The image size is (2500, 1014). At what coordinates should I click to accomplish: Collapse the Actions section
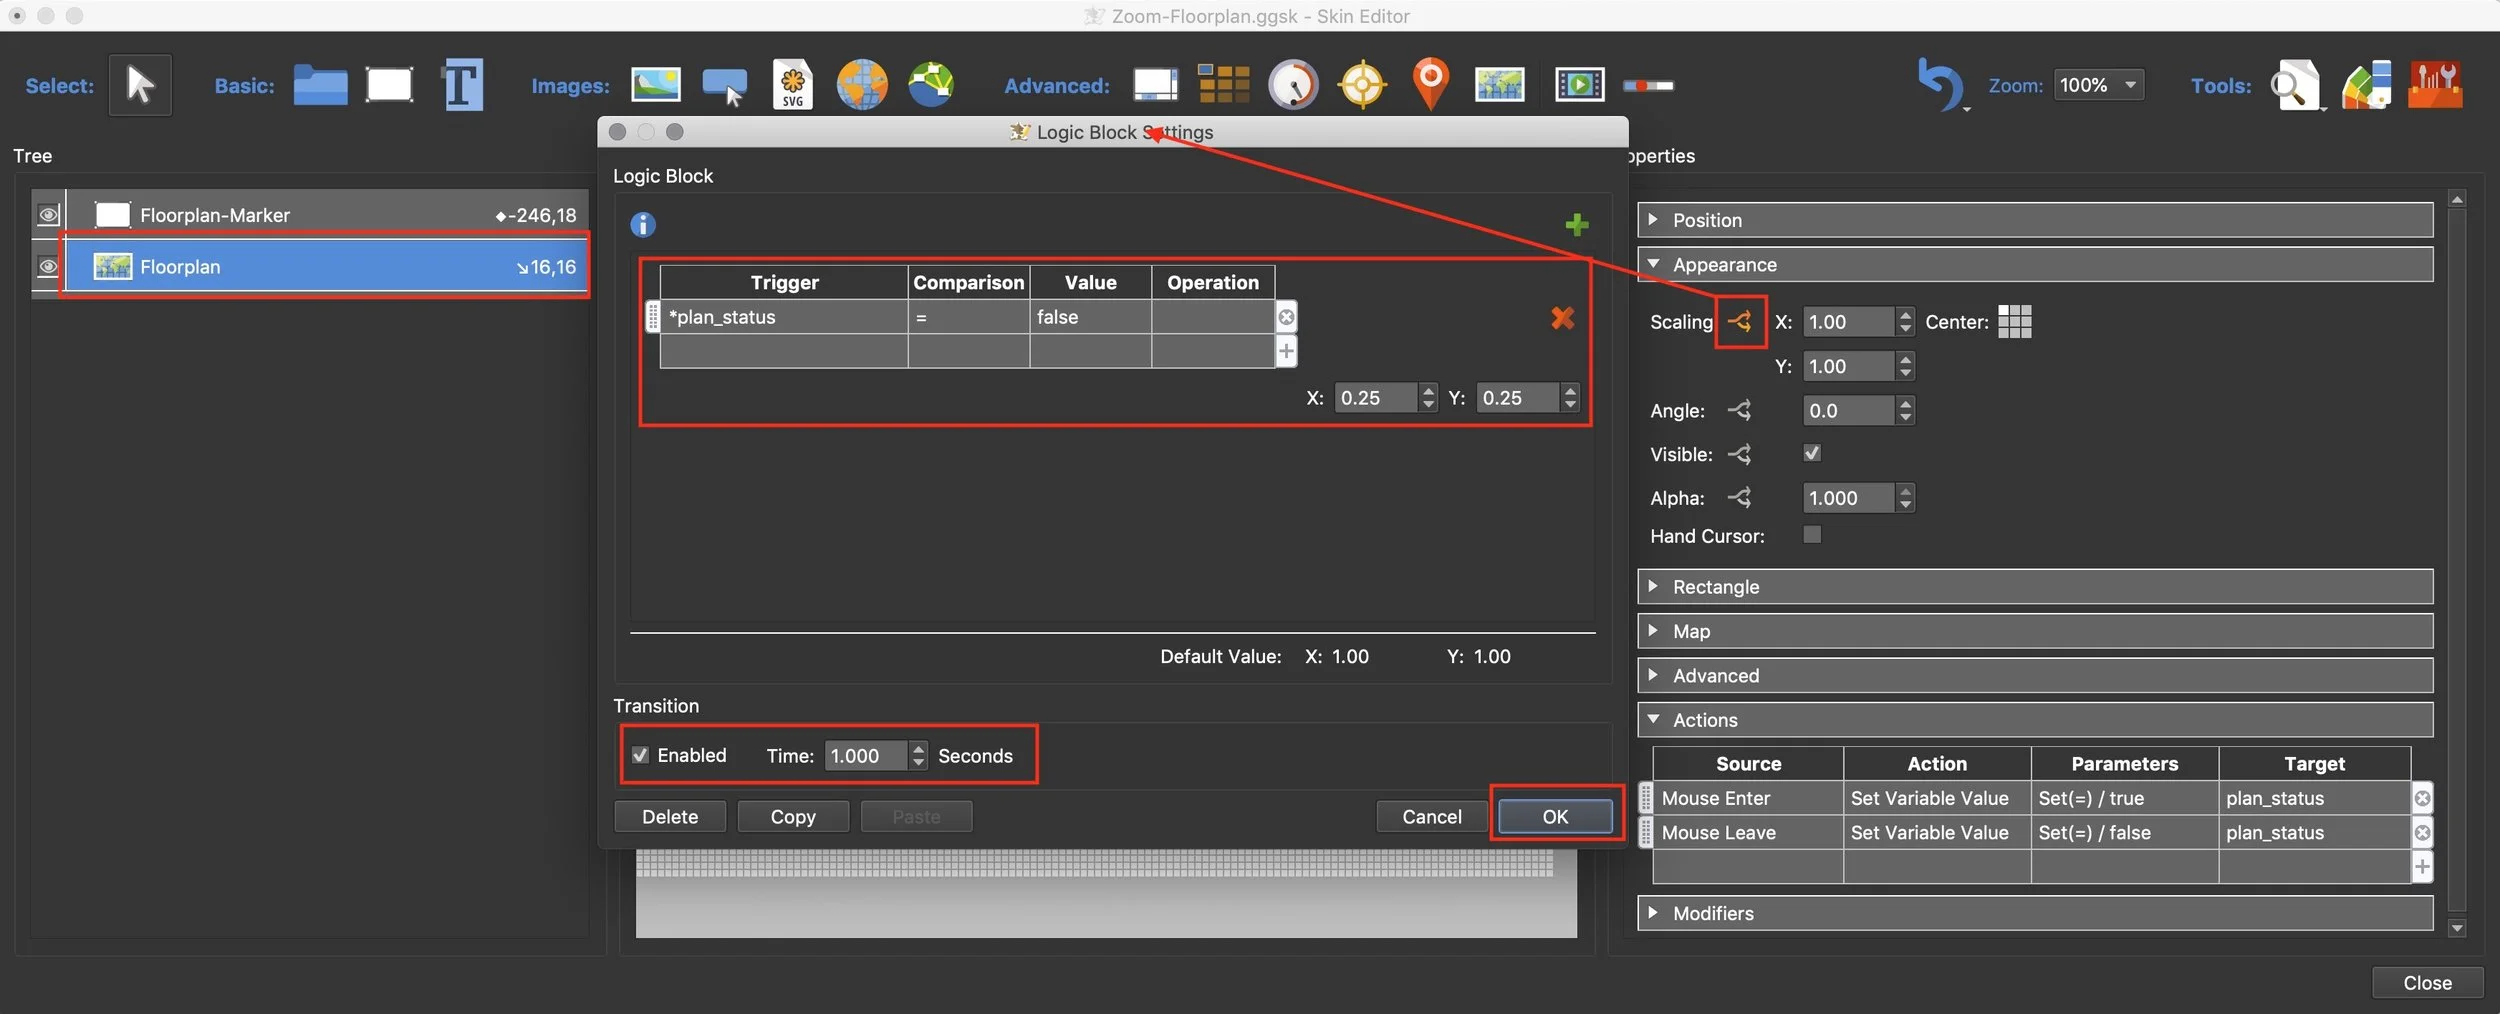tap(2035, 720)
